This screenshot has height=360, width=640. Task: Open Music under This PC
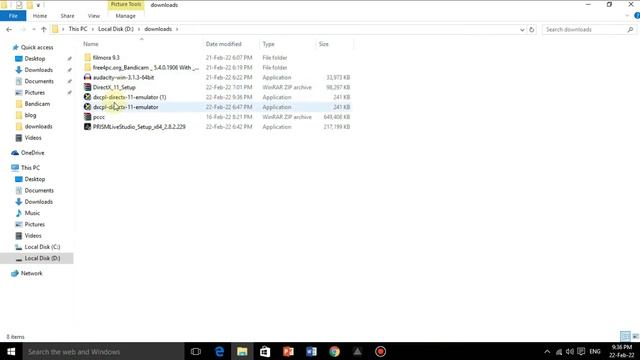coord(32,213)
